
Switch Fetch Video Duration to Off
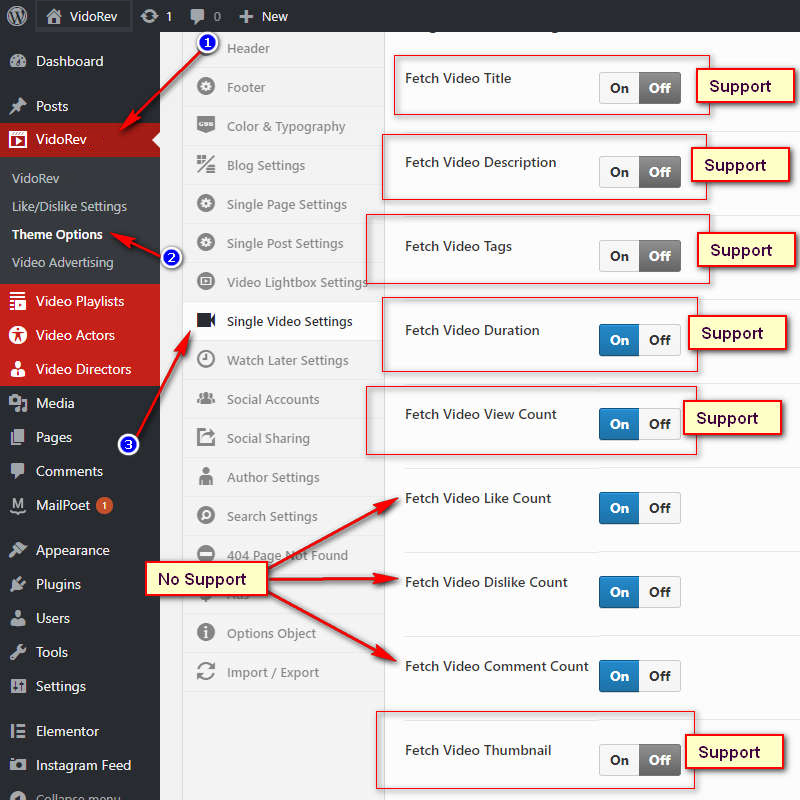point(659,340)
